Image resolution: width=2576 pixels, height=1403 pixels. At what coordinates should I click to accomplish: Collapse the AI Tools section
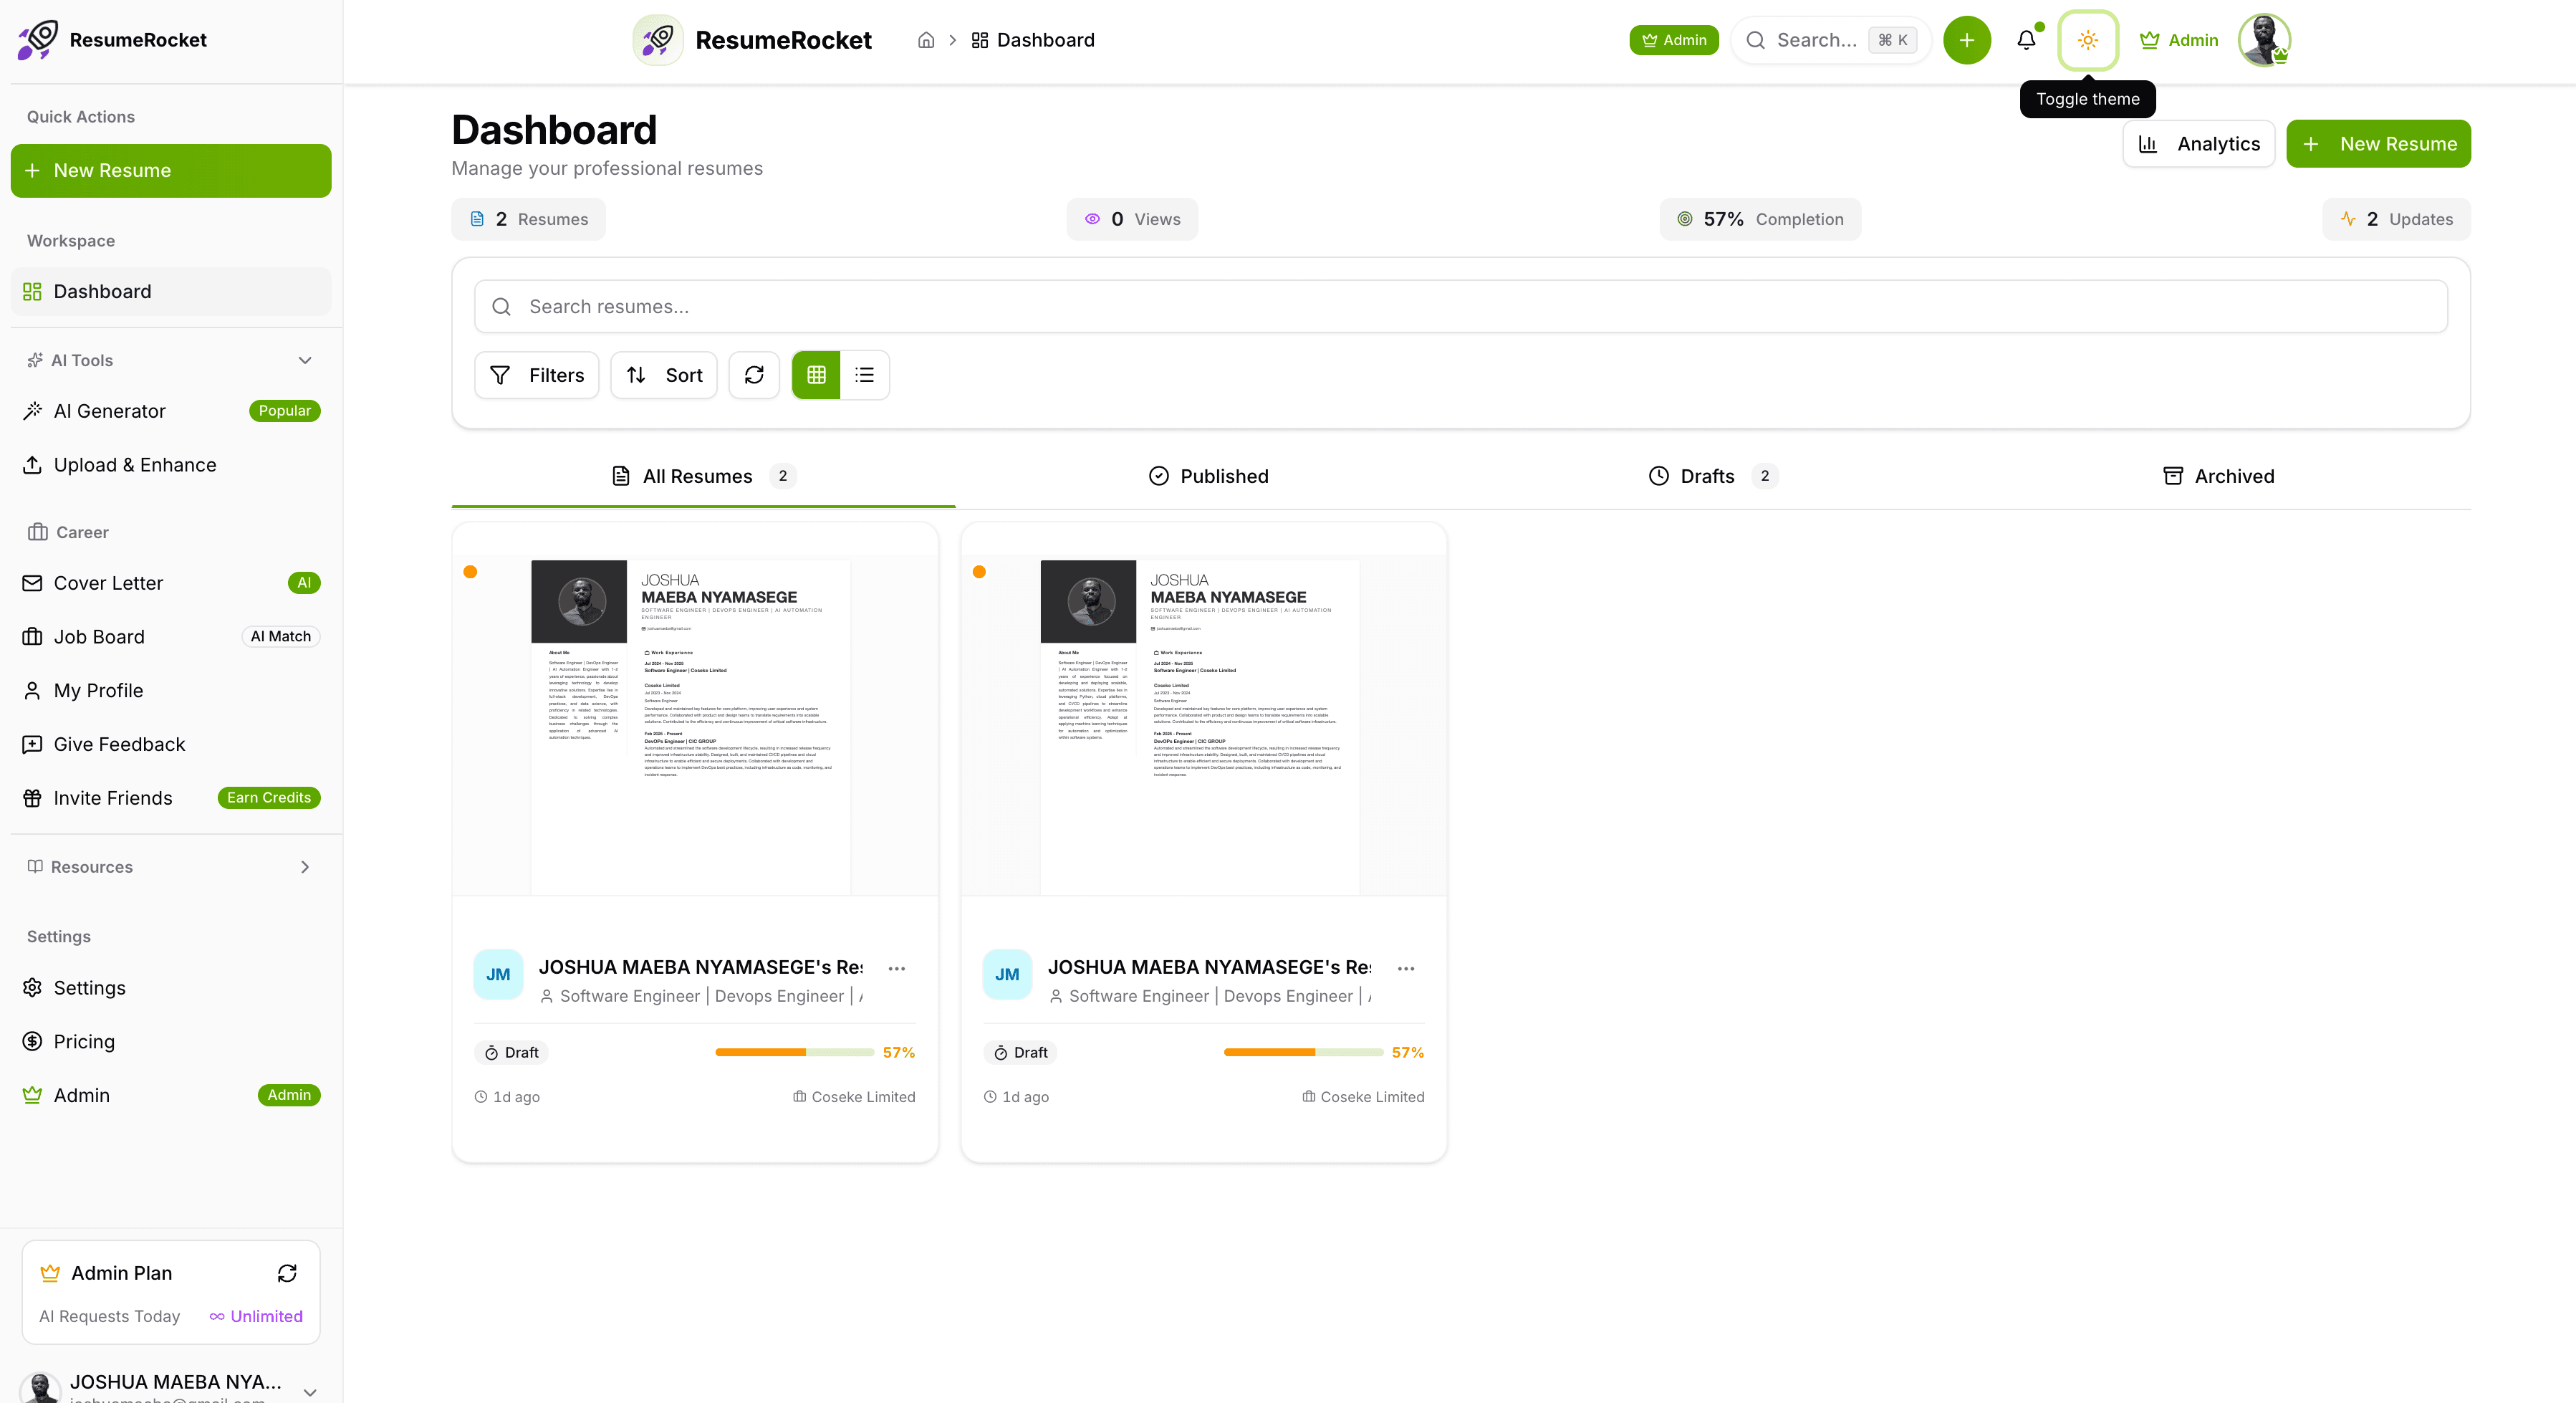tap(305, 360)
